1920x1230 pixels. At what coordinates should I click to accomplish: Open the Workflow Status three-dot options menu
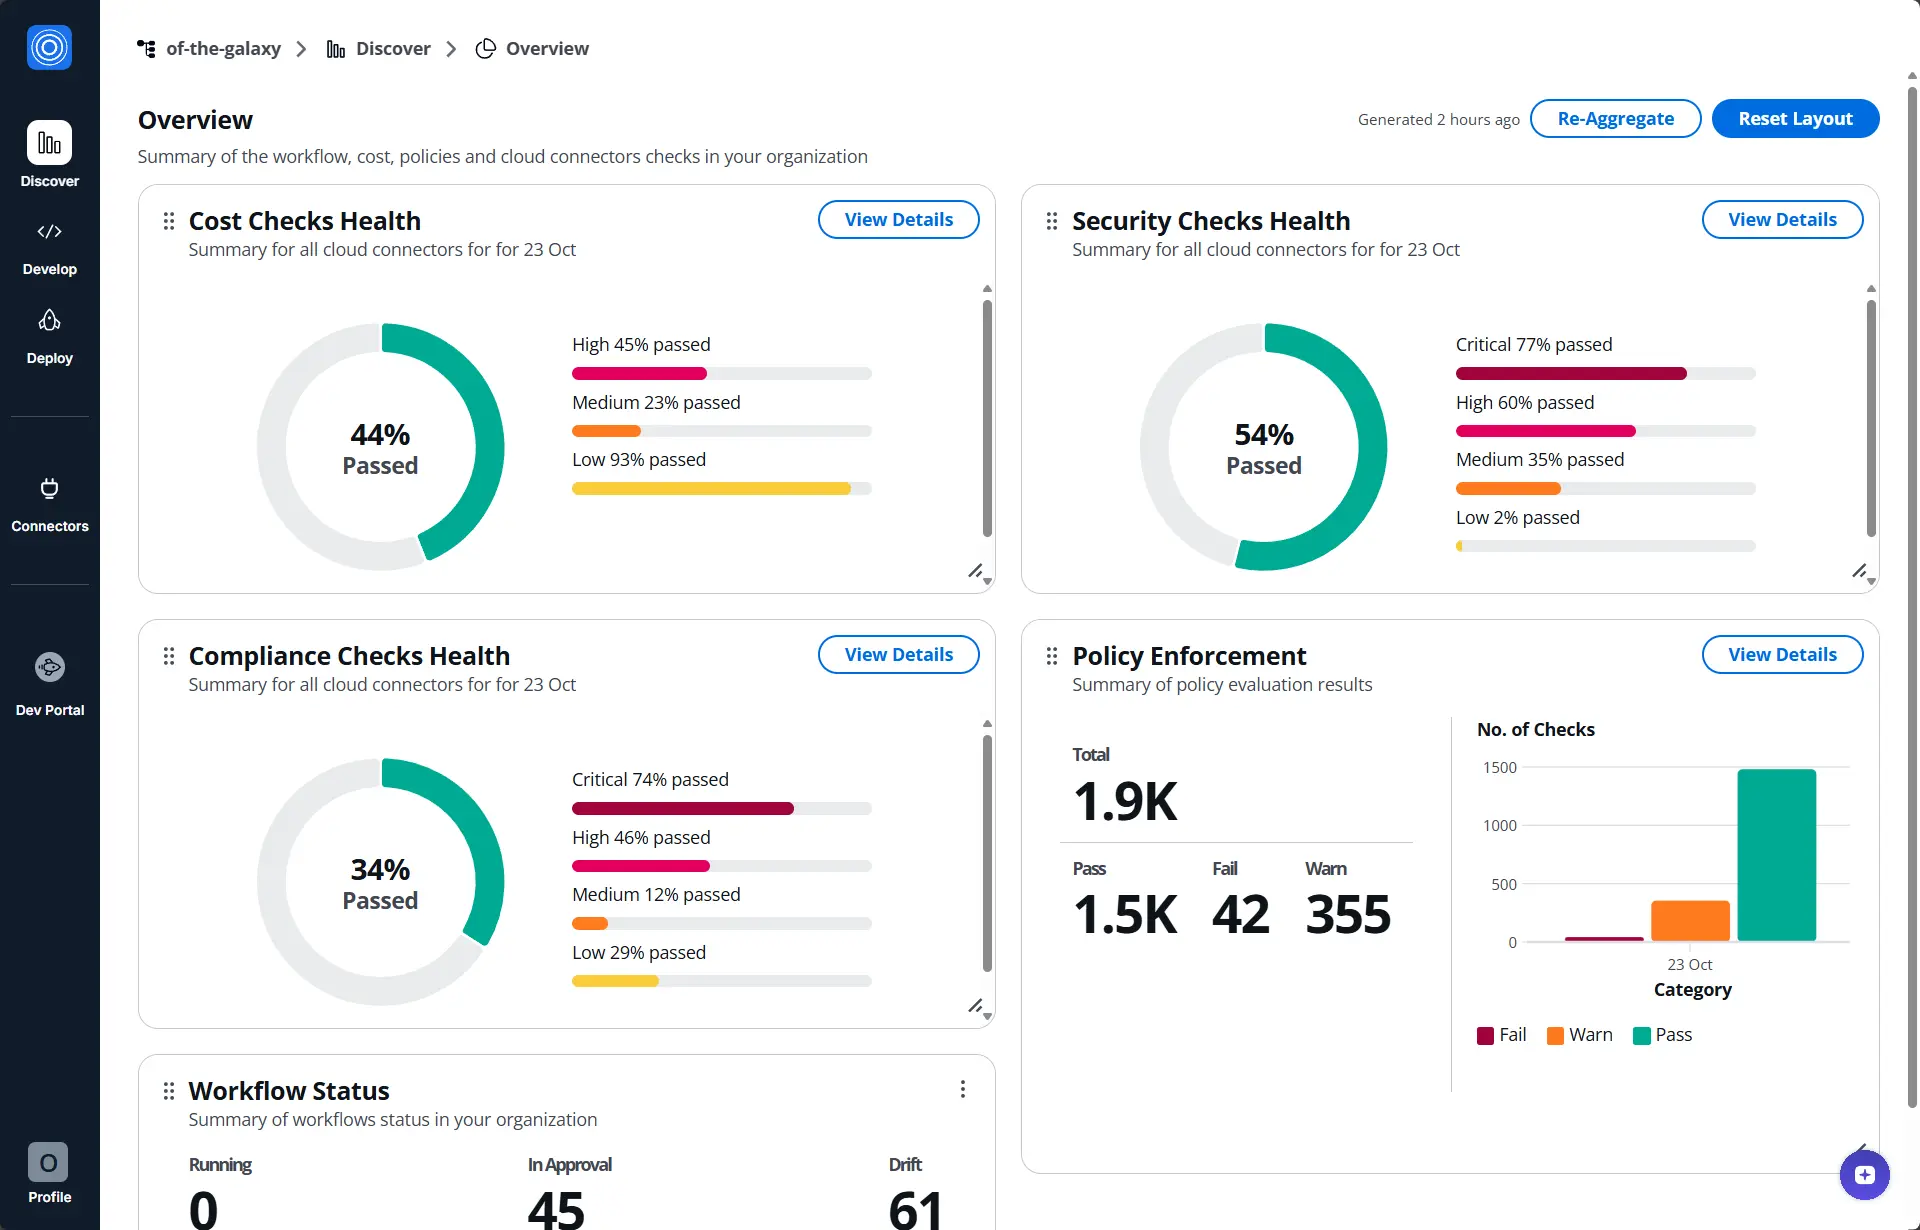click(x=962, y=1089)
